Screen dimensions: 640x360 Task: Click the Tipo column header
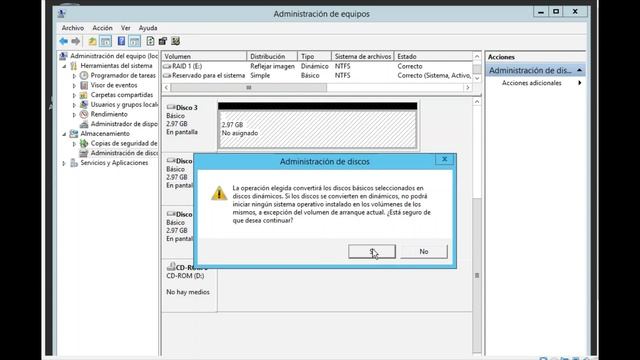314,56
